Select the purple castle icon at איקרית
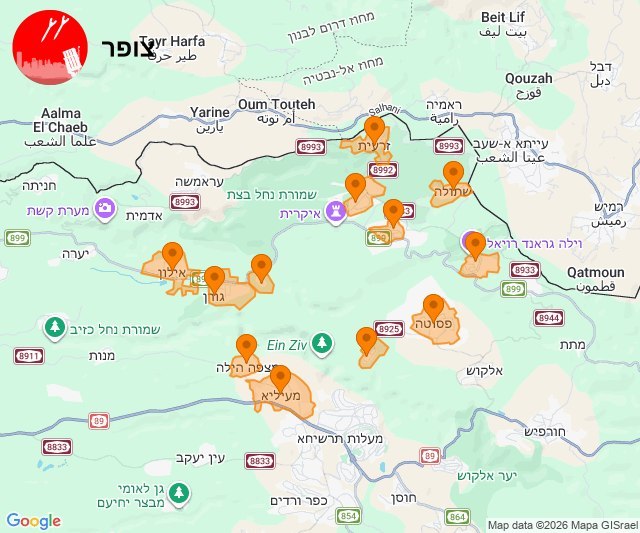 click(336, 212)
